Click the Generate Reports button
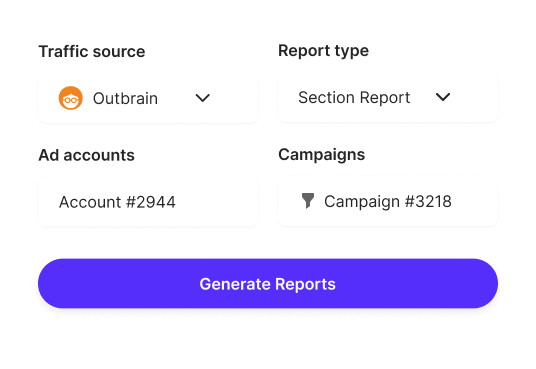This screenshot has height=369, width=536. [268, 284]
